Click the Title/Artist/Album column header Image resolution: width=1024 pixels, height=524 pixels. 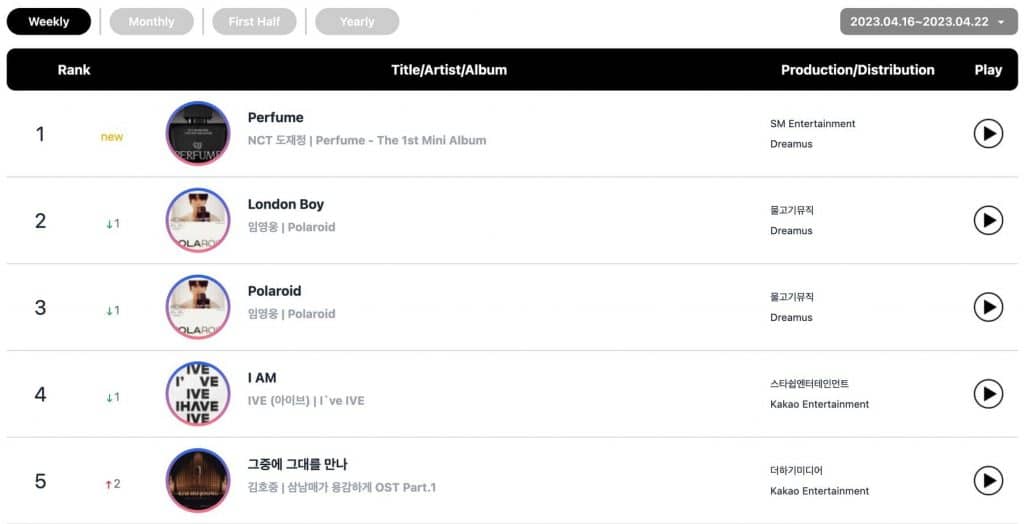coord(449,70)
